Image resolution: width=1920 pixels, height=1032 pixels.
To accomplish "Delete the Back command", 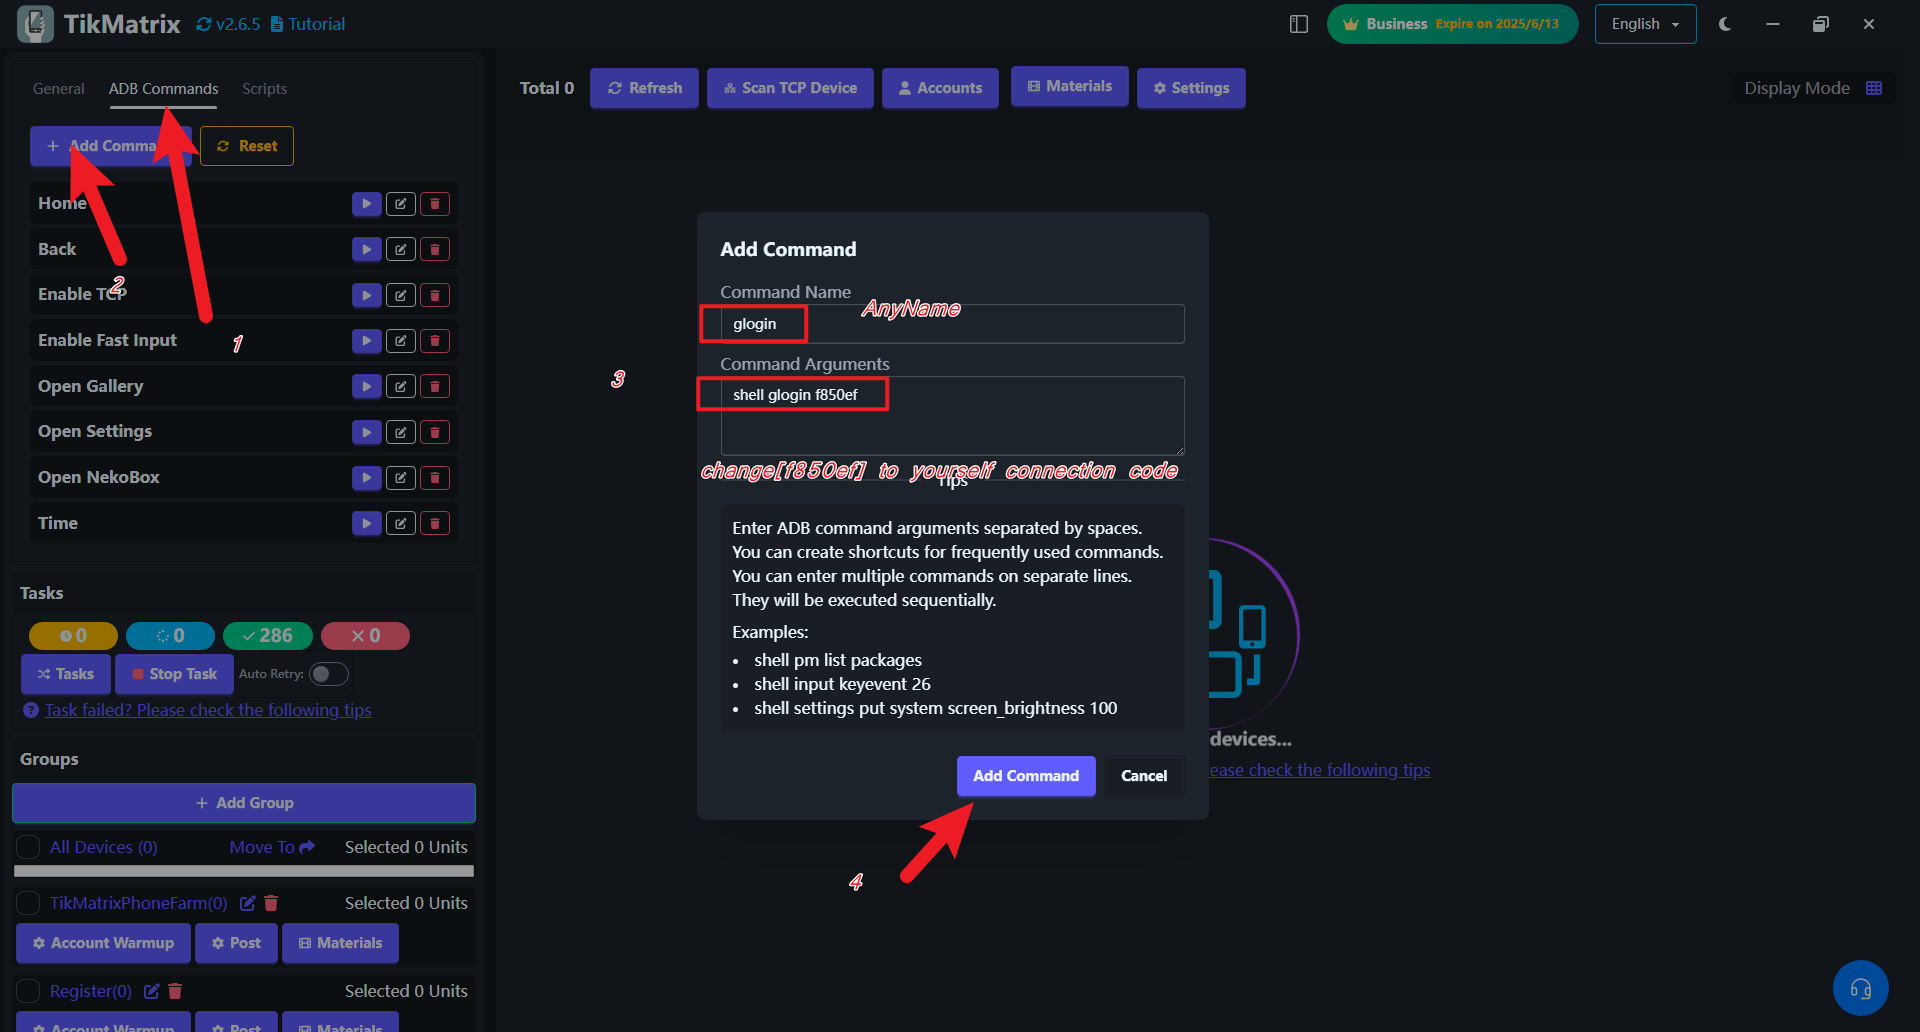I will [x=435, y=249].
